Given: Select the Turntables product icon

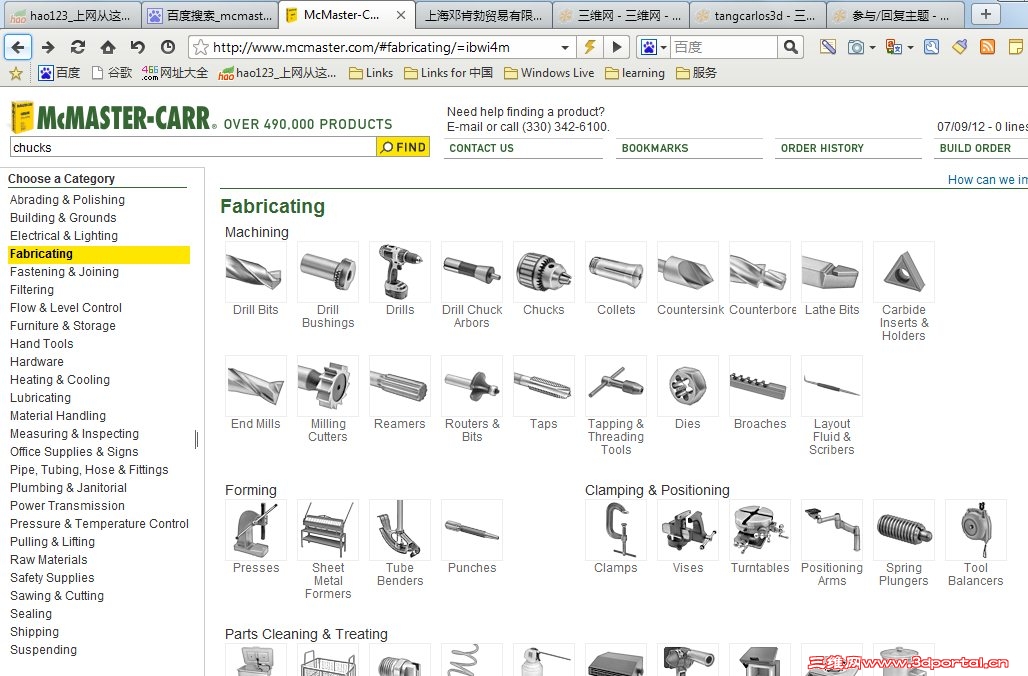Looking at the screenshot, I should [x=760, y=530].
